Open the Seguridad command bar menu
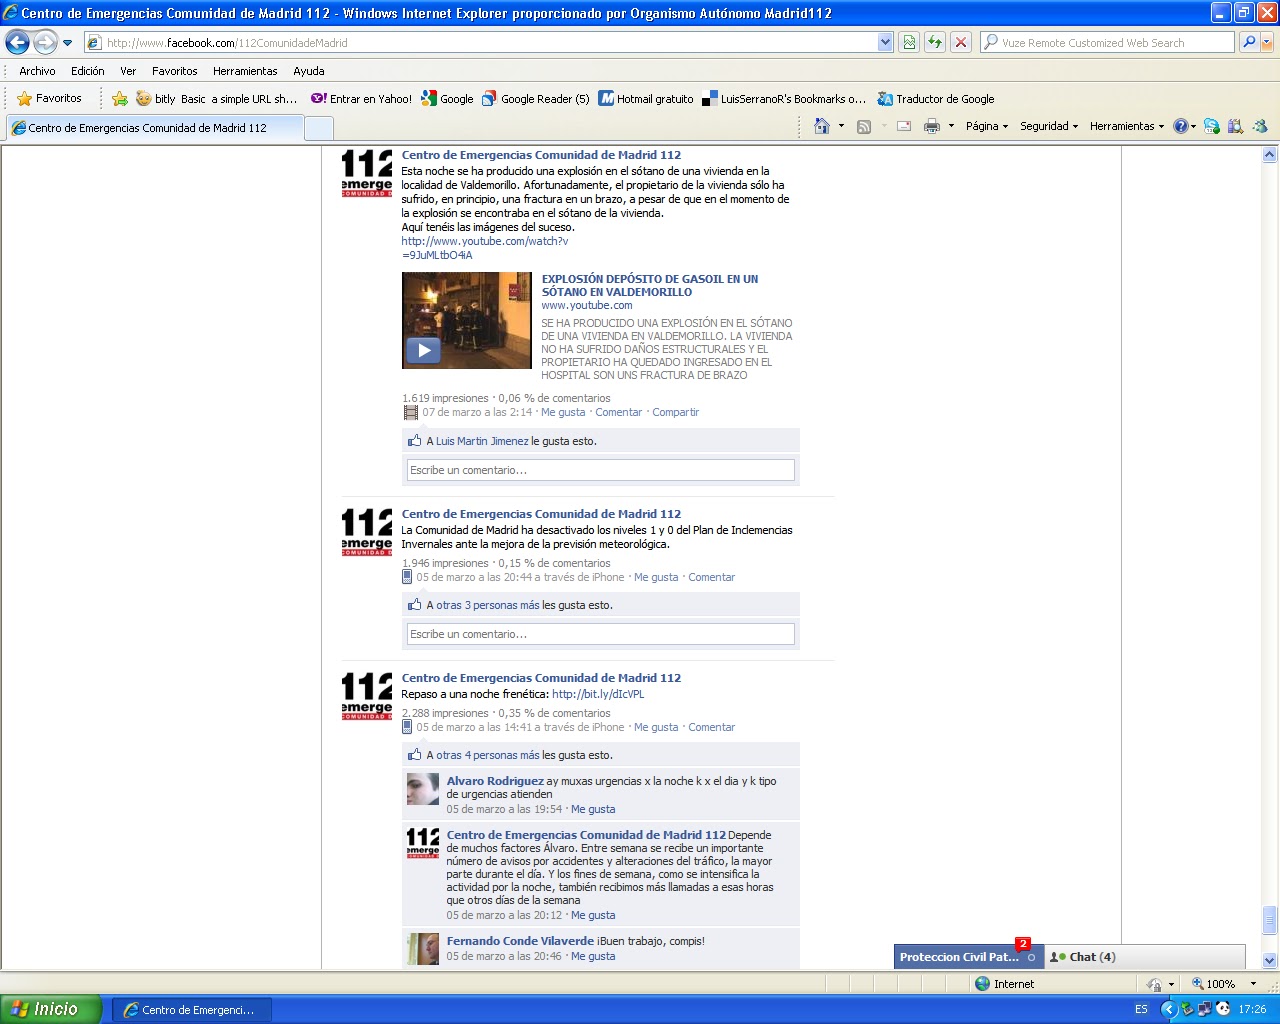The height and width of the screenshot is (1024, 1280). (x=1049, y=126)
